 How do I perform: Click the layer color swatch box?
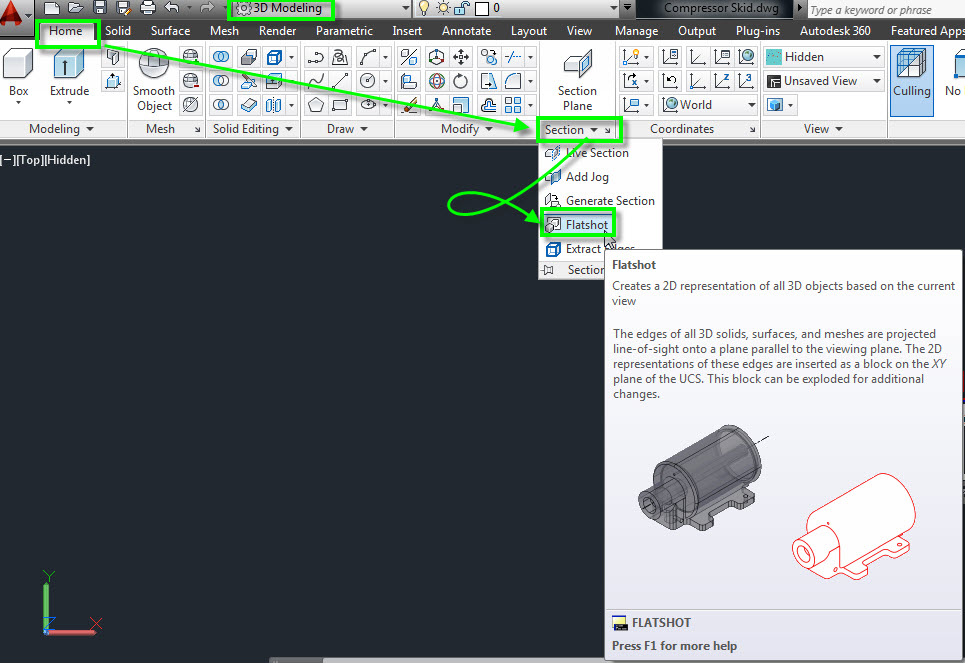coord(481,8)
